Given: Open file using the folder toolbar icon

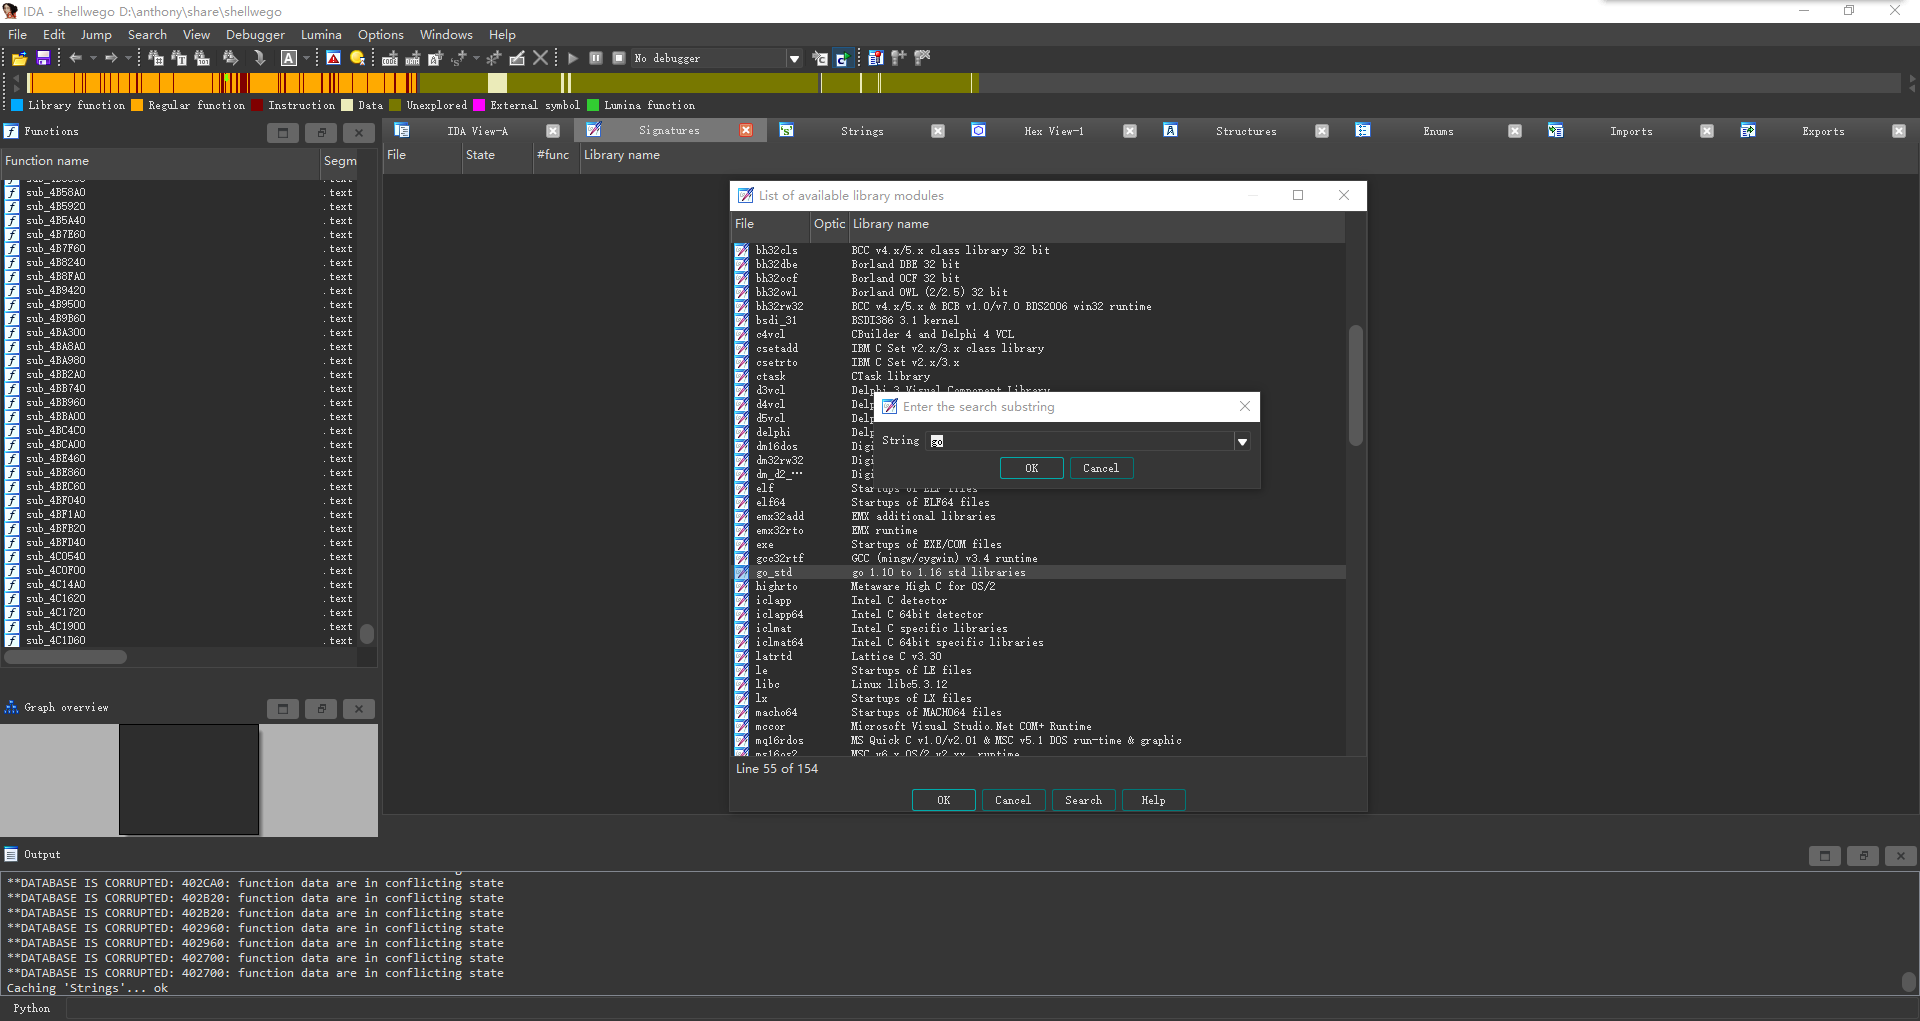Looking at the screenshot, I should (19, 58).
